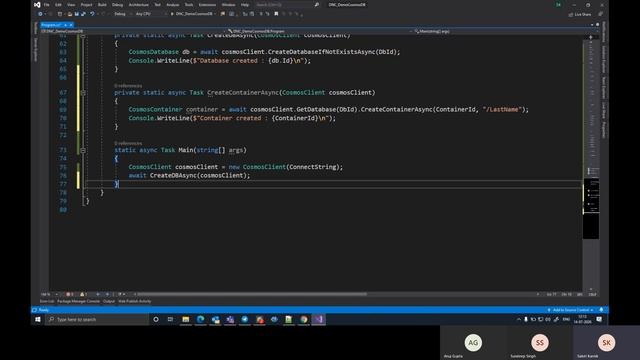
Task: Click references link above Main method
Action: (x=128, y=143)
